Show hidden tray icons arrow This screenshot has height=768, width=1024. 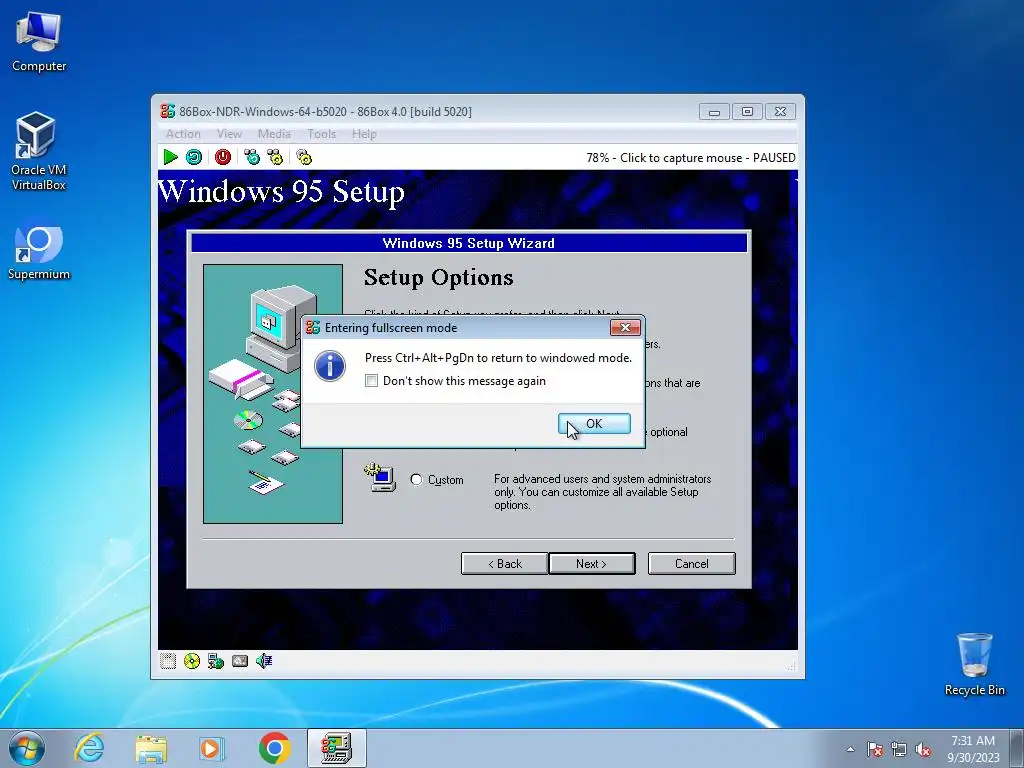pos(850,749)
